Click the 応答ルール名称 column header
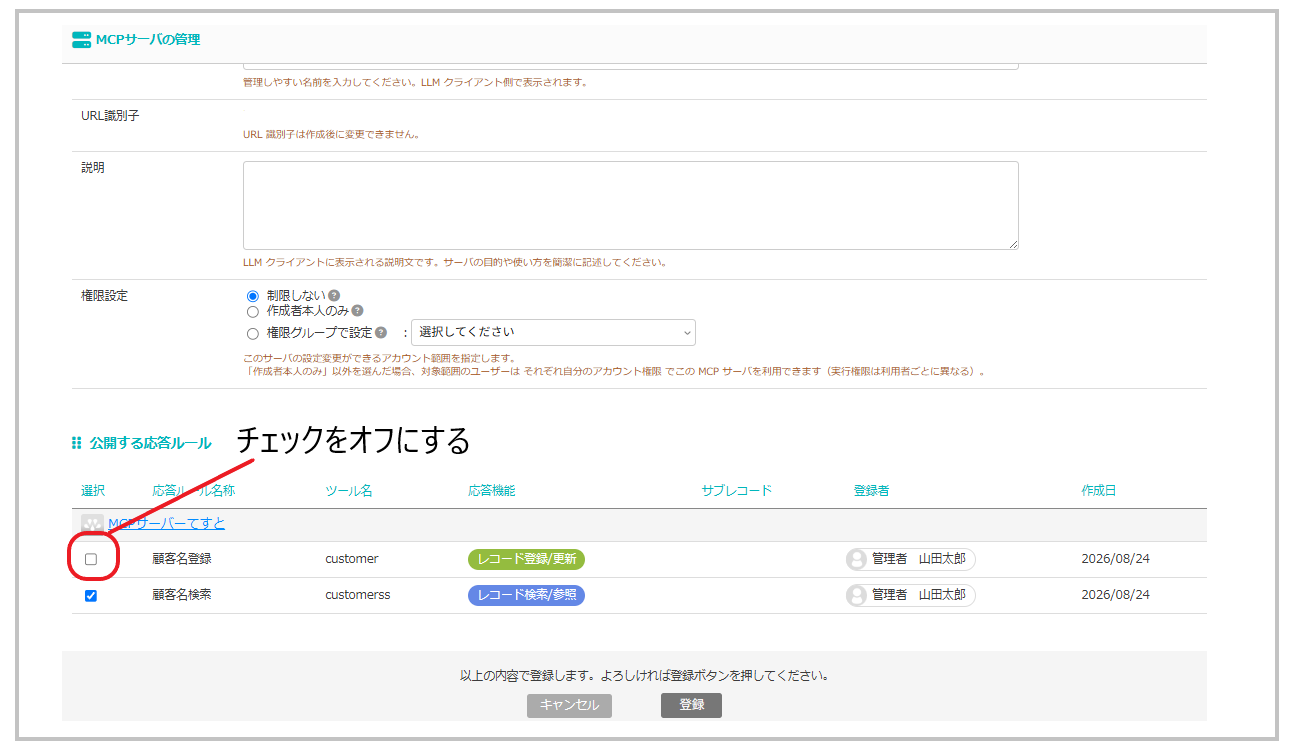 [194, 491]
